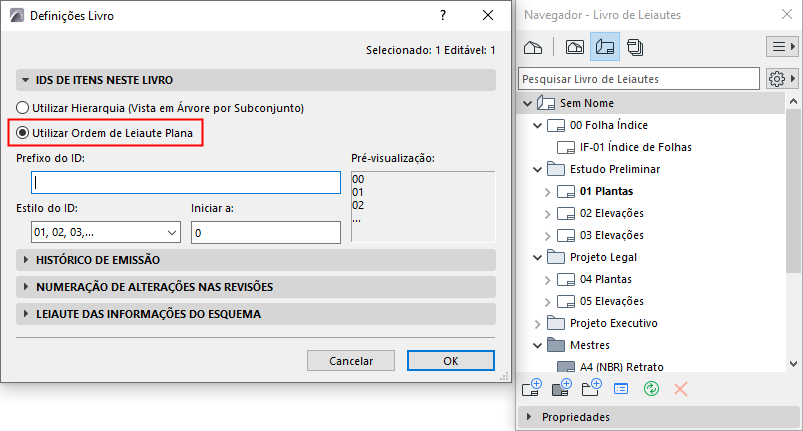
Task: Select the 00 Folha Índice item
Action: (x=609, y=125)
